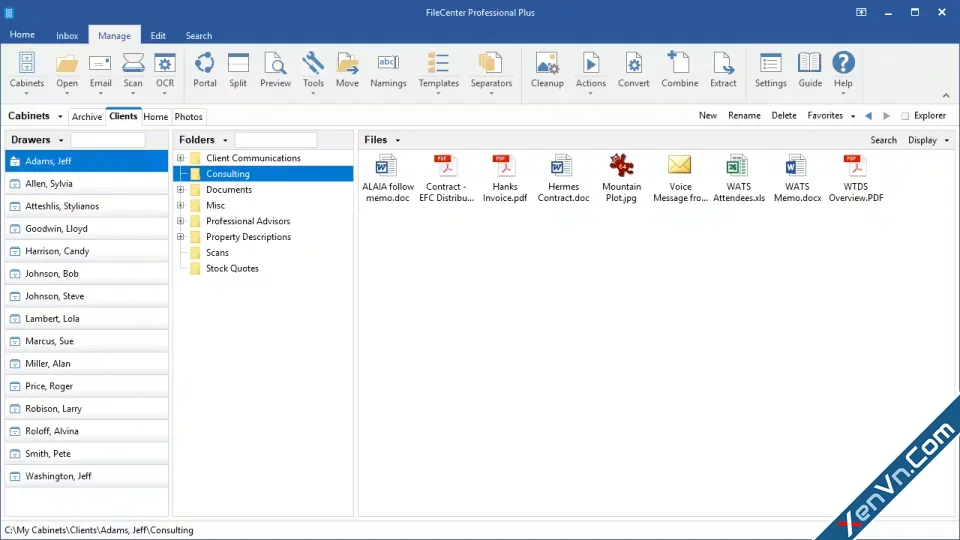
Task: Switch to the Search ribbon tab
Action: coord(199,36)
